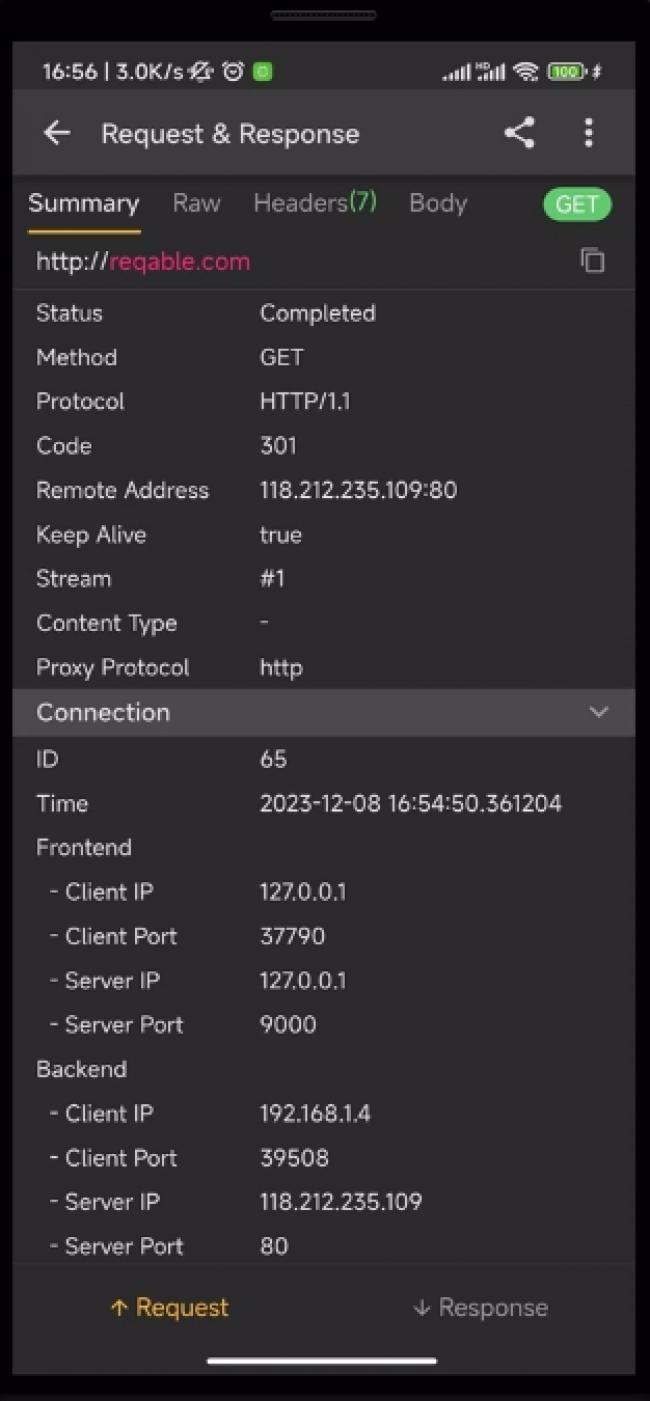The width and height of the screenshot is (650, 1401).
Task: Tap the alarm clock status icon
Action: tap(233, 72)
